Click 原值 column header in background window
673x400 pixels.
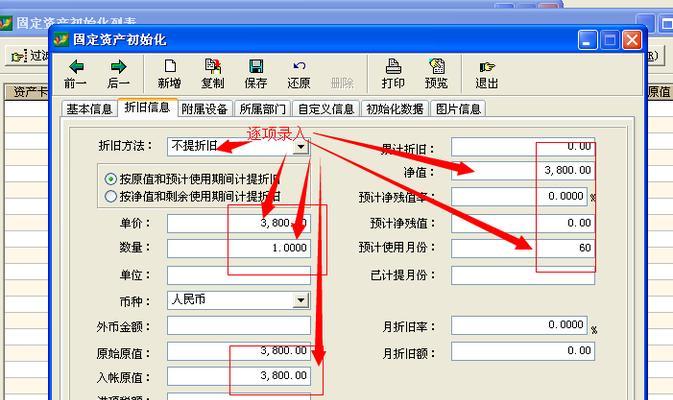click(x=660, y=92)
